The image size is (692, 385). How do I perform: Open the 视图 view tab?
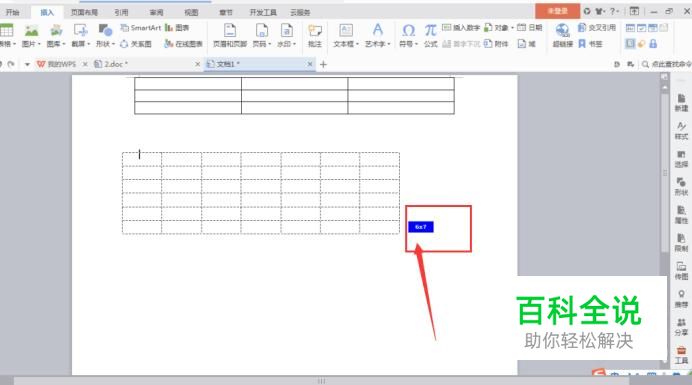coord(191,12)
